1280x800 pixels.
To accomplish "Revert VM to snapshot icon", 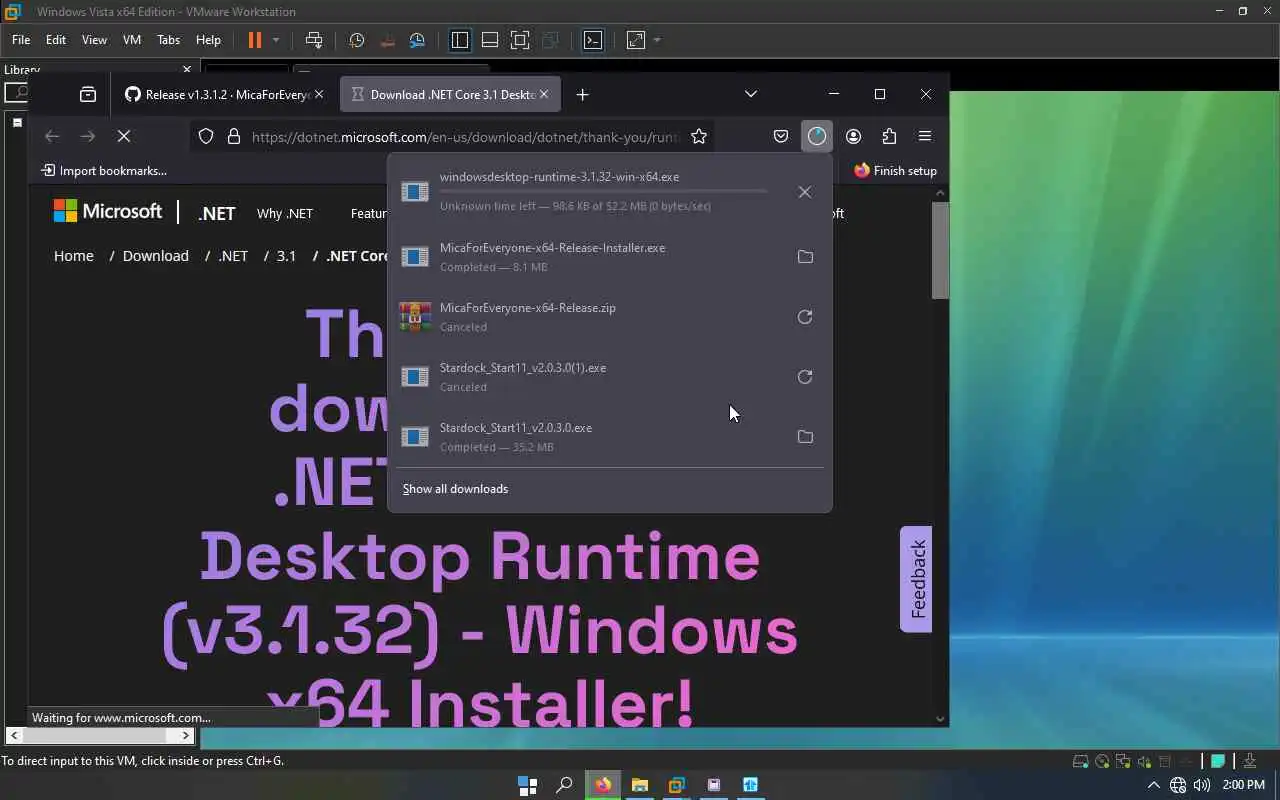I will pyautogui.click(x=388, y=40).
